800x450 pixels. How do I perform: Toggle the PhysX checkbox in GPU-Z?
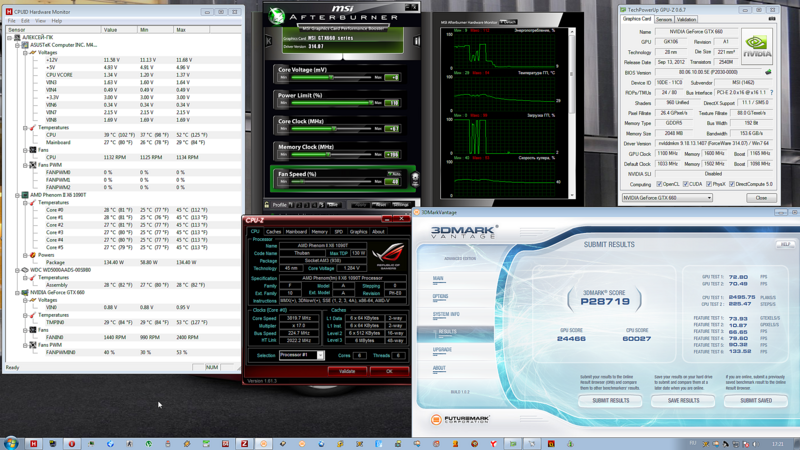709,184
